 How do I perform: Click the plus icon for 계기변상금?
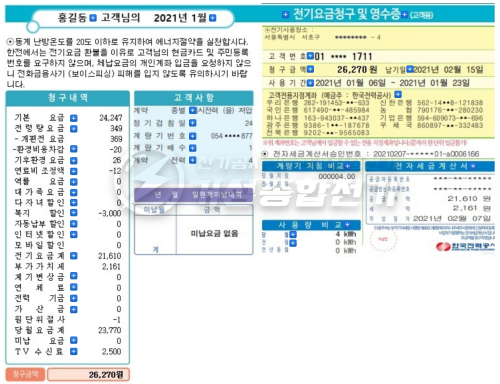[74, 277]
